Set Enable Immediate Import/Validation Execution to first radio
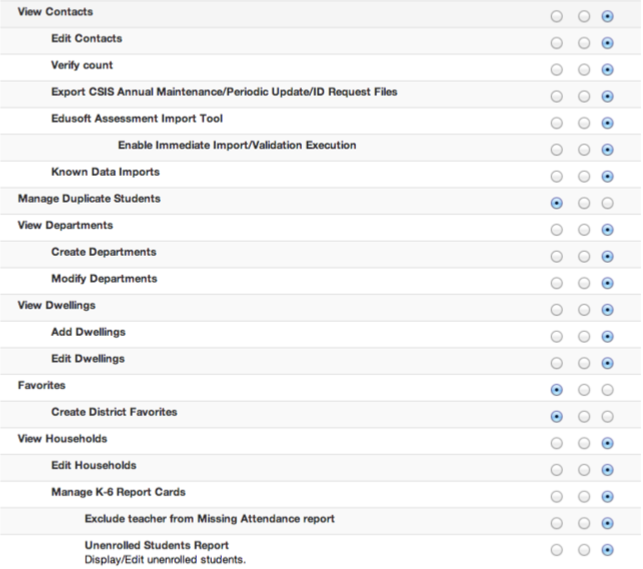This screenshot has width=643, height=569. [556, 150]
